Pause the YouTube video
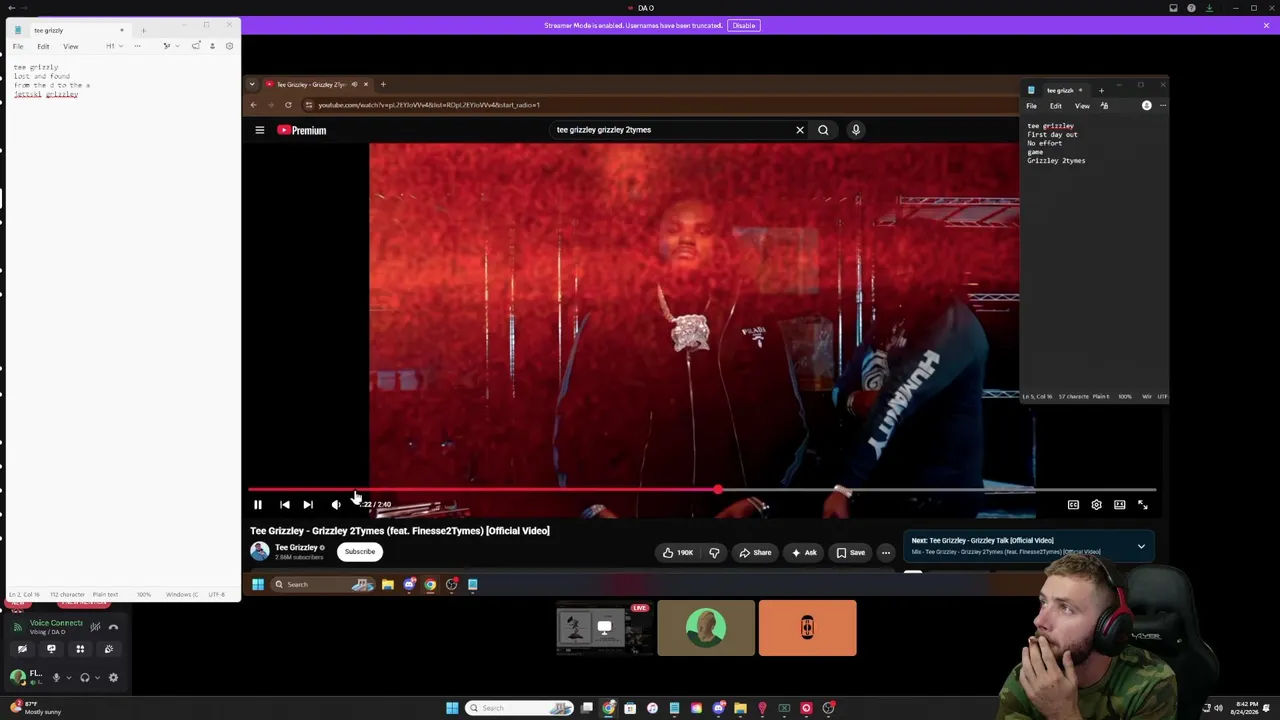The image size is (1280, 720). (x=258, y=505)
